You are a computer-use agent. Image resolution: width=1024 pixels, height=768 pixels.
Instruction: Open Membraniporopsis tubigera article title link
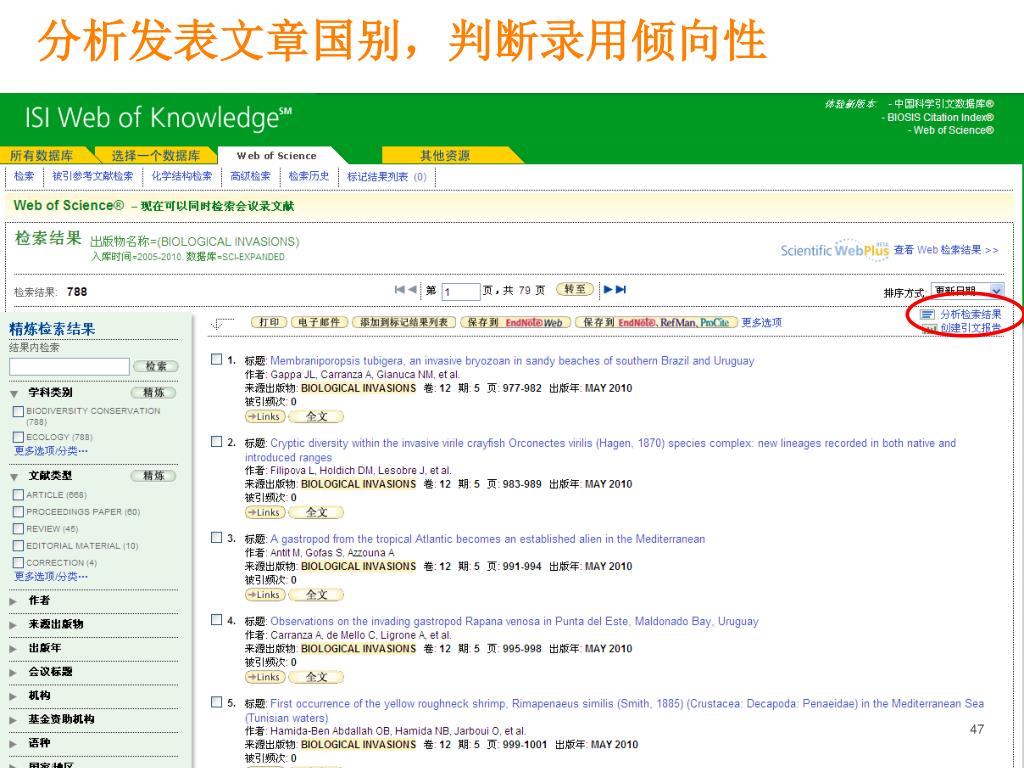coord(512,360)
